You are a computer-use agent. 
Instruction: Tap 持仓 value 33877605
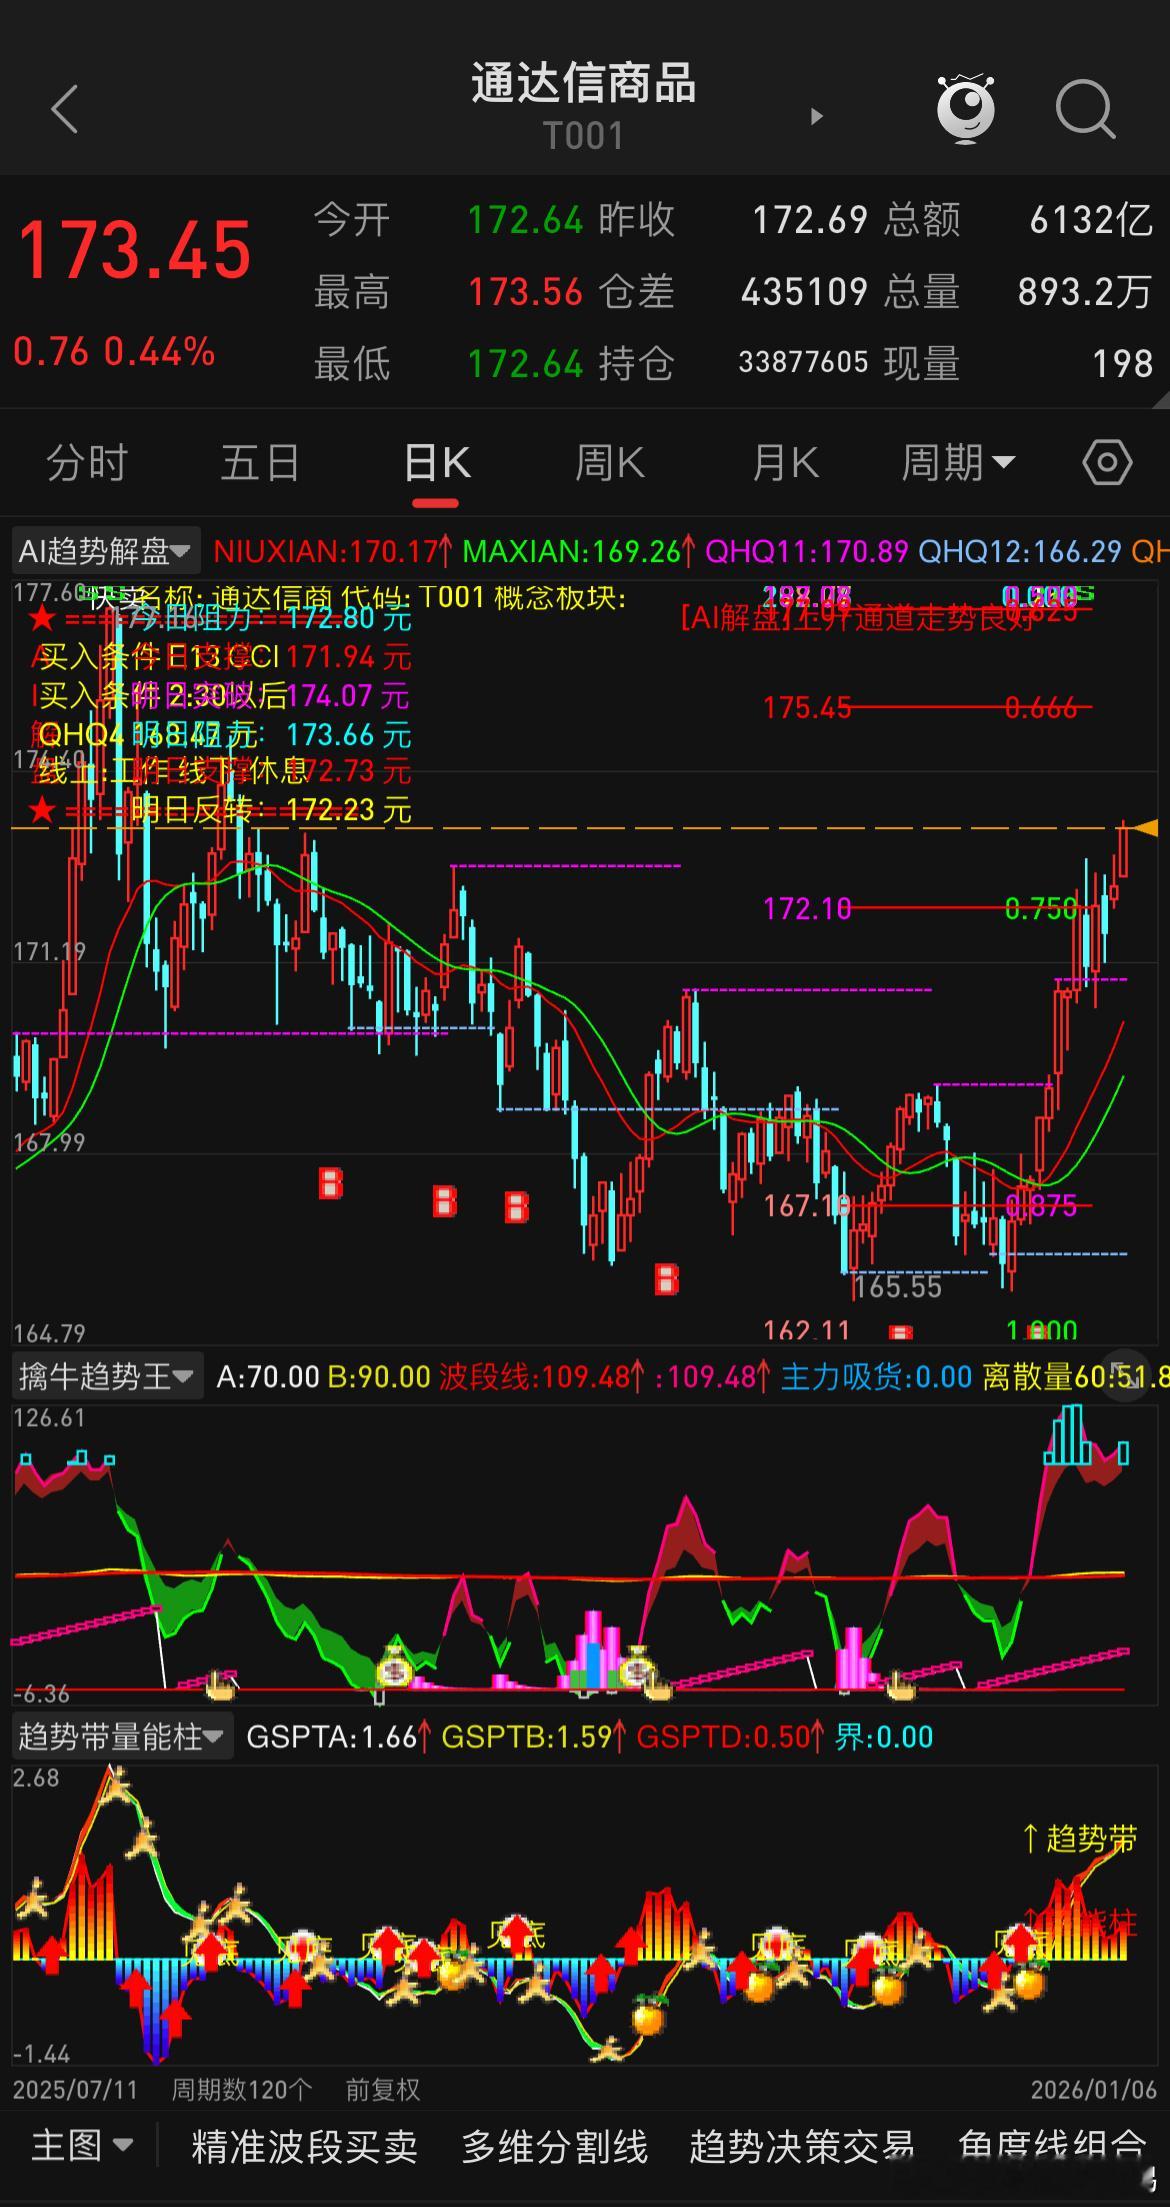coord(803,362)
